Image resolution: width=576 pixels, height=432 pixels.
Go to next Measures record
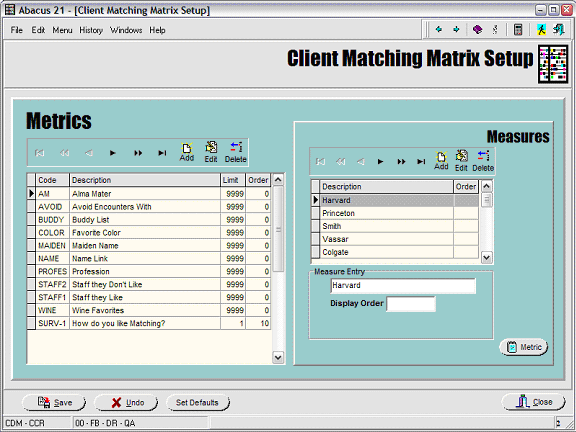pos(380,161)
